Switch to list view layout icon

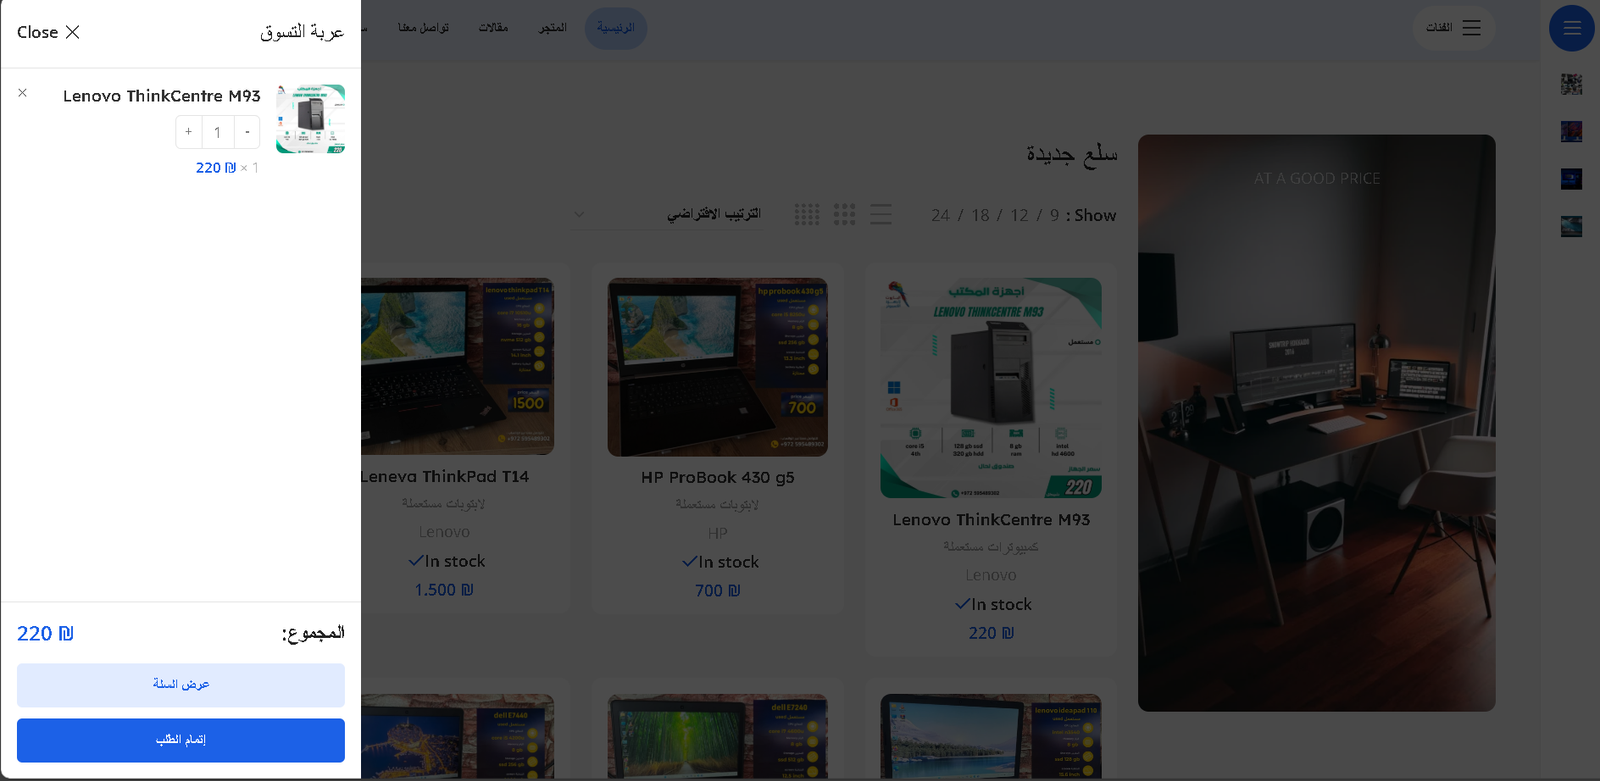click(x=881, y=214)
